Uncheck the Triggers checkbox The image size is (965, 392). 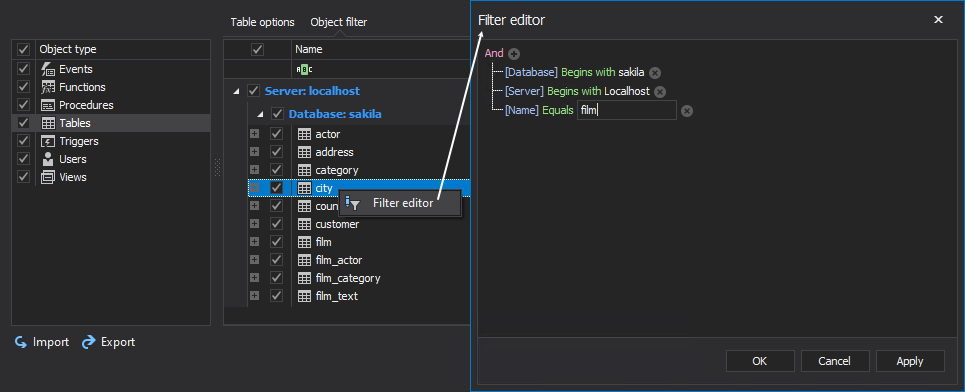pos(23,141)
